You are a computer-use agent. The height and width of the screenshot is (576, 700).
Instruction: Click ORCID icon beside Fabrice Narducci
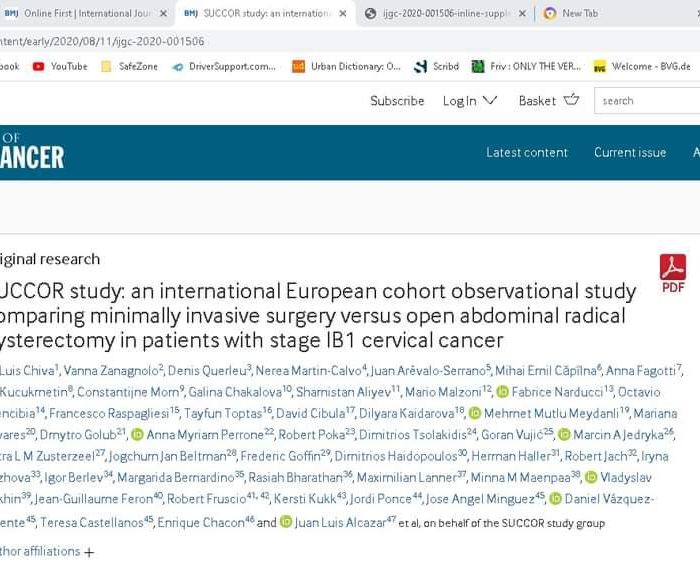(x=503, y=391)
